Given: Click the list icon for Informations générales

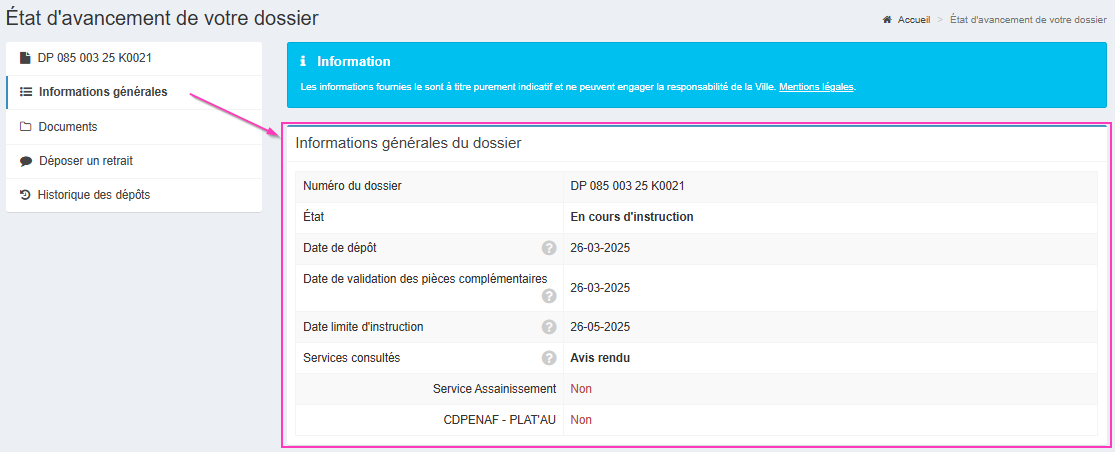Looking at the screenshot, I should pos(26,92).
